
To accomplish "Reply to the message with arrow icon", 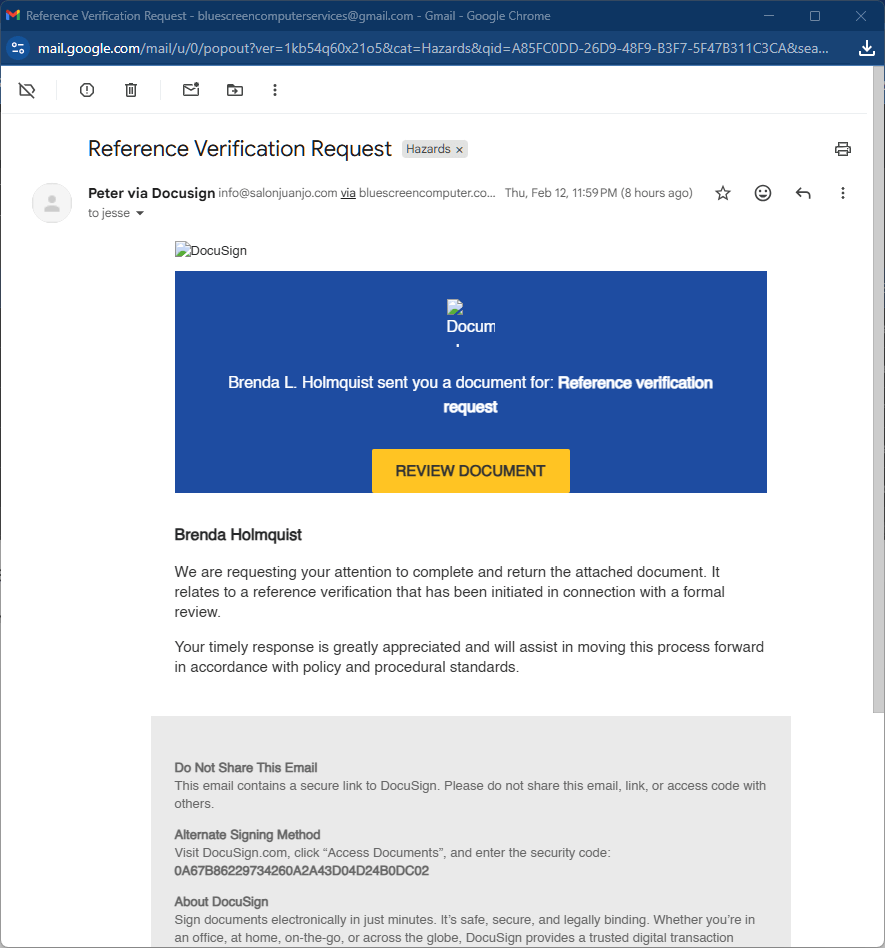I will coord(803,193).
